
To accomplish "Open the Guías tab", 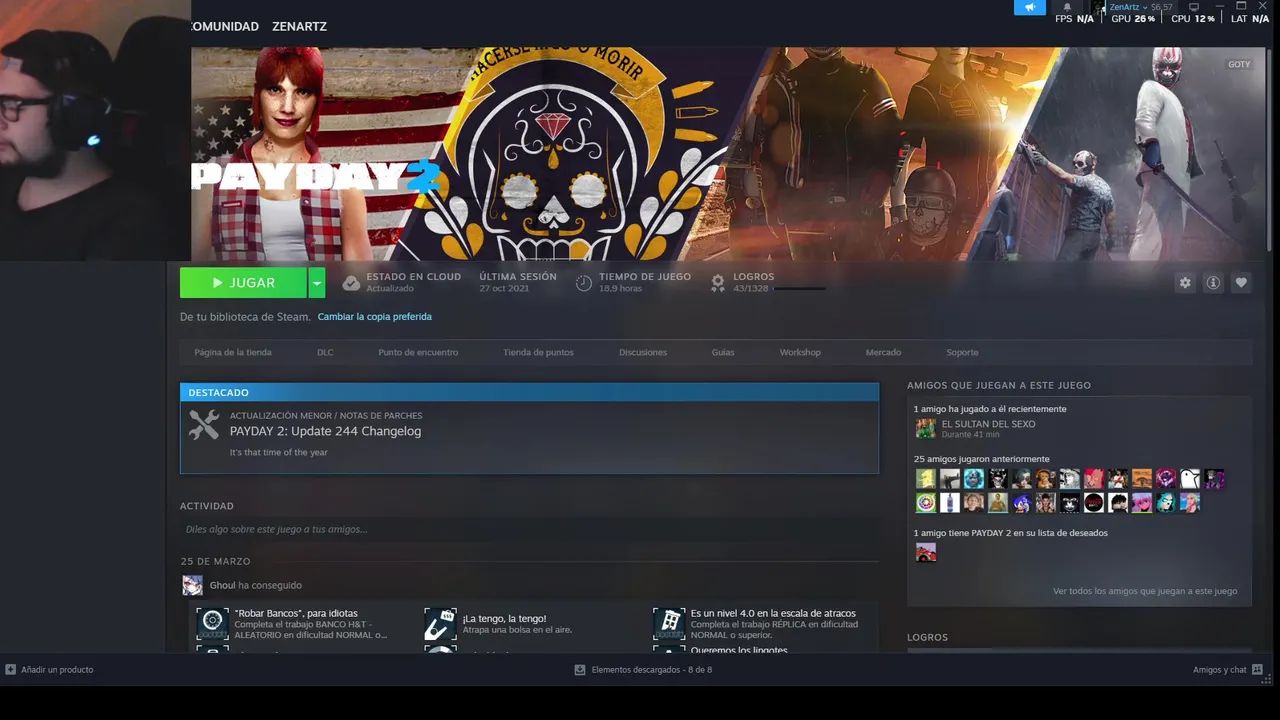I will pyautogui.click(x=723, y=352).
